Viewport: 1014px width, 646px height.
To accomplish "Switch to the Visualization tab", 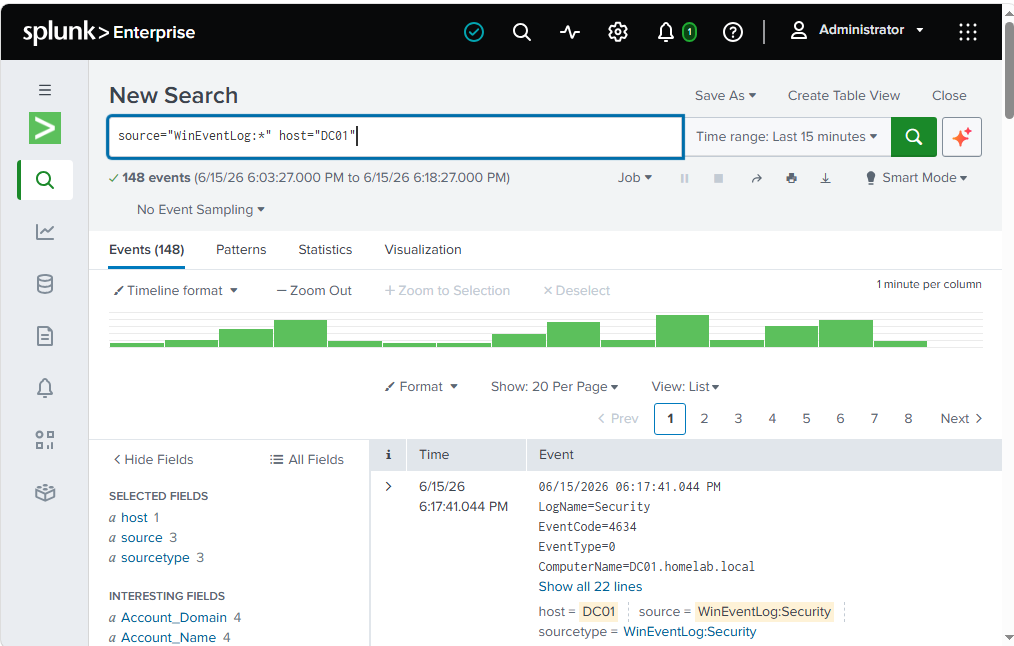I will click(x=423, y=250).
